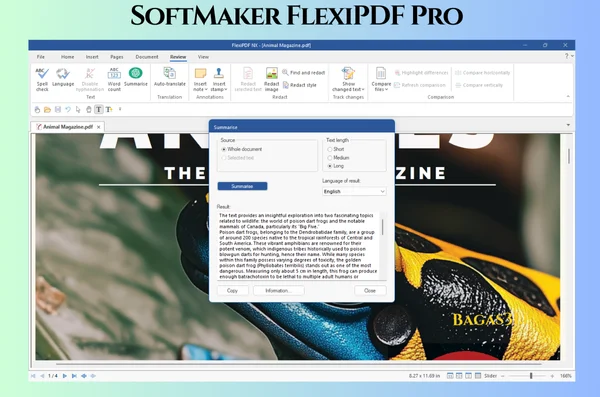
Task: Open the document tabs list arrow
Action: (x=568, y=125)
